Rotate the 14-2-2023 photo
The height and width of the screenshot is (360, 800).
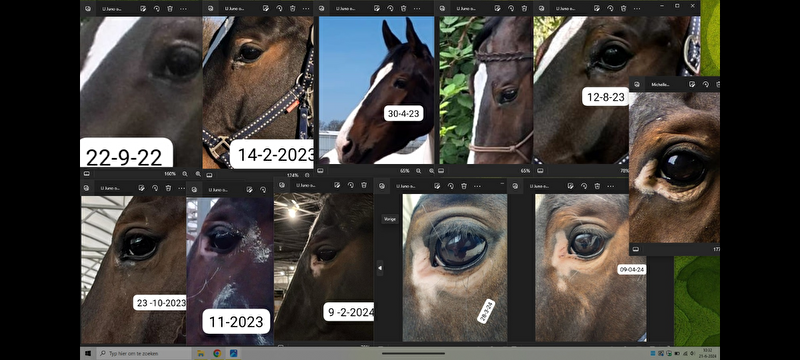pyautogui.click(x=279, y=9)
